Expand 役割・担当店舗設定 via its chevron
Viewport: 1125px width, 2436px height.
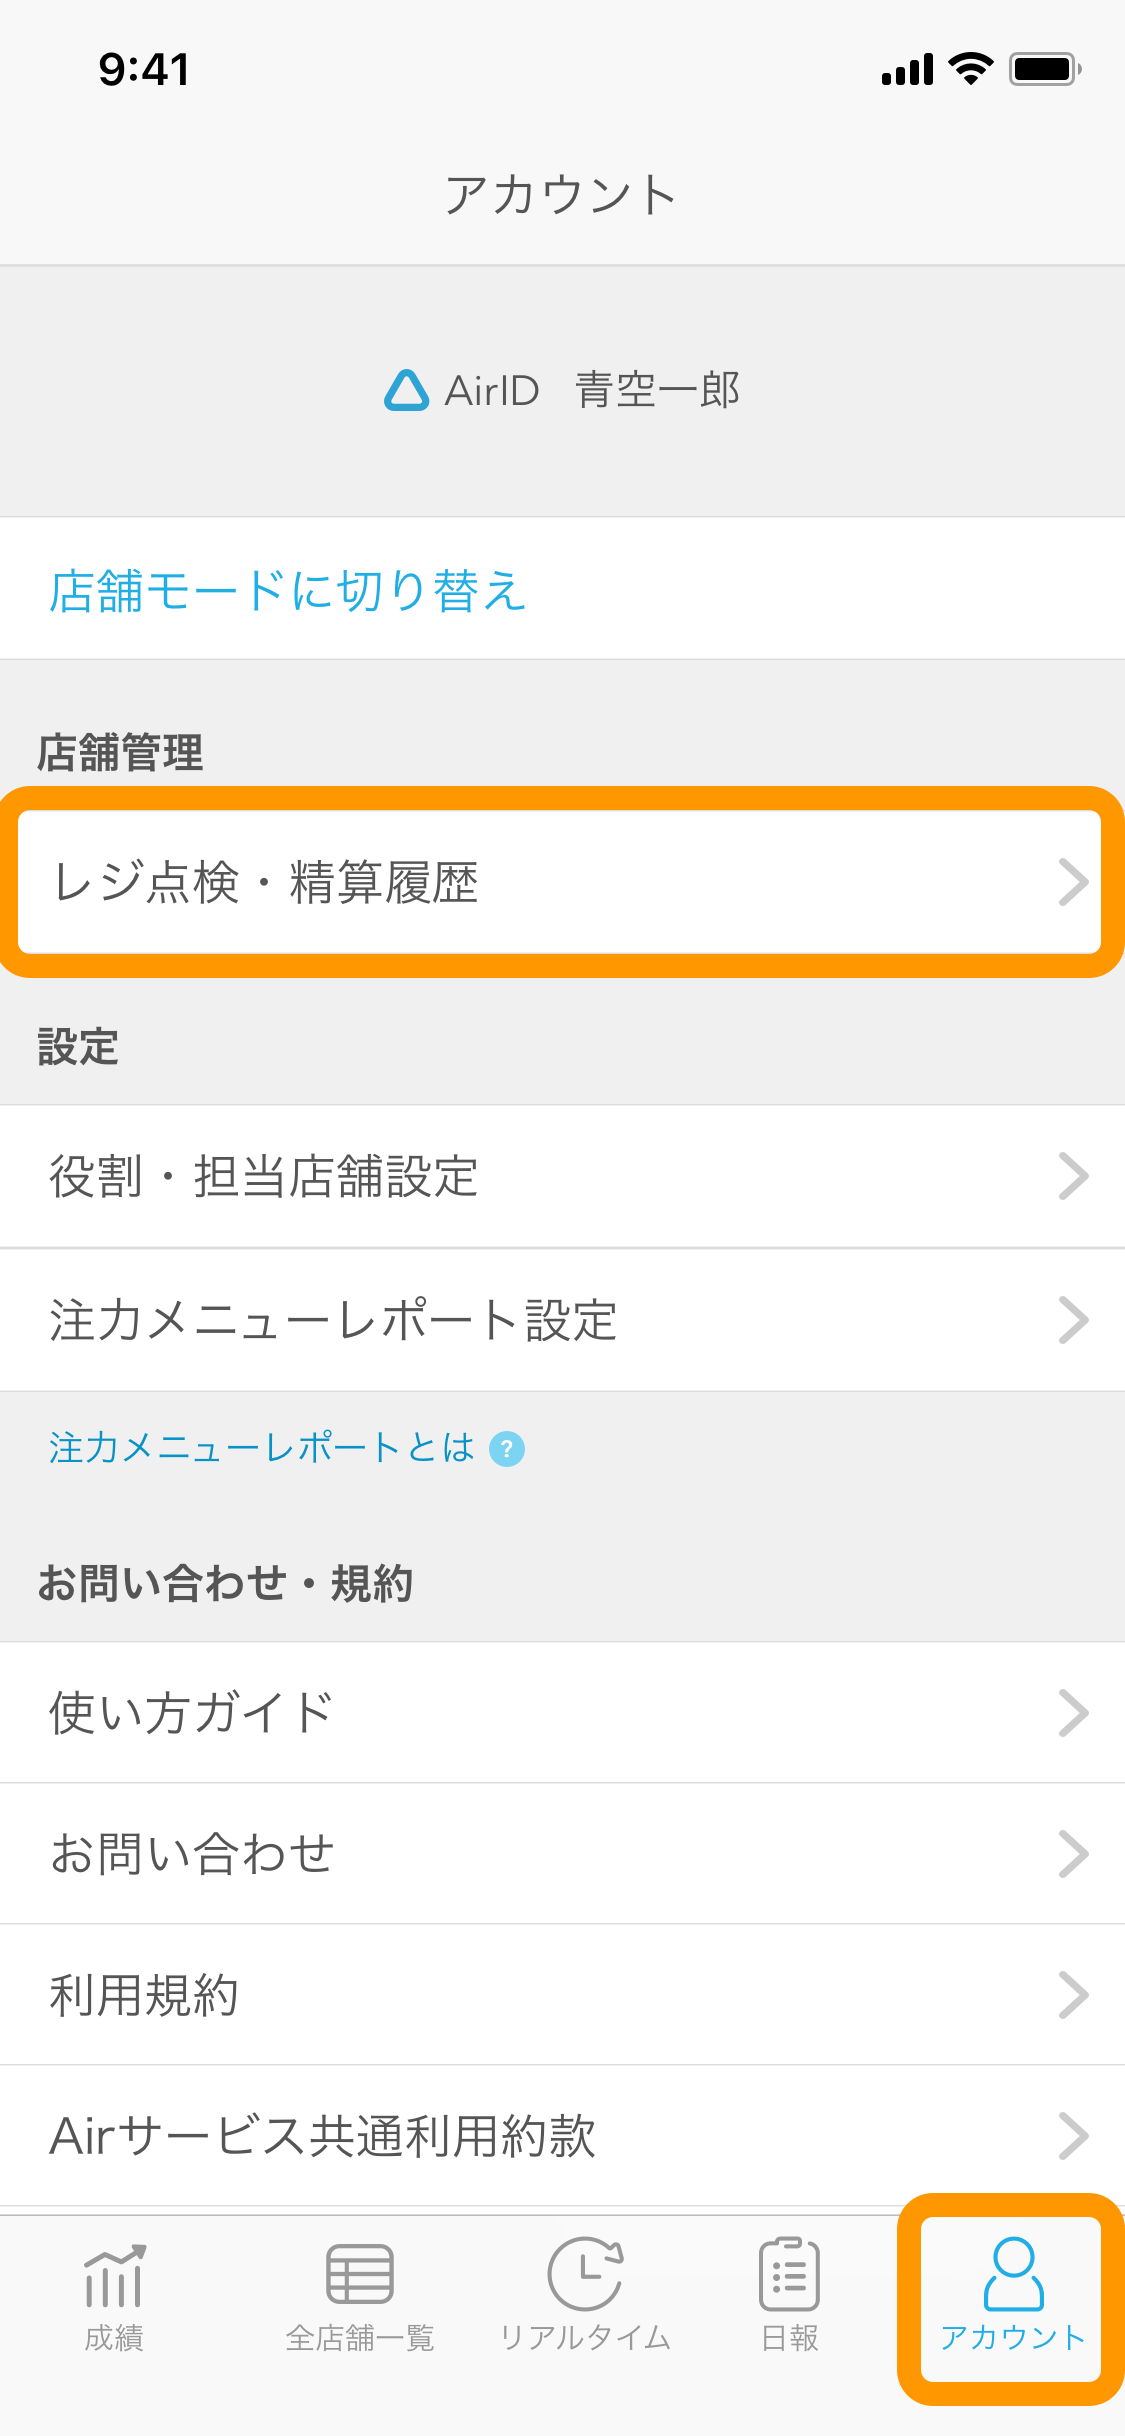1073,1176
